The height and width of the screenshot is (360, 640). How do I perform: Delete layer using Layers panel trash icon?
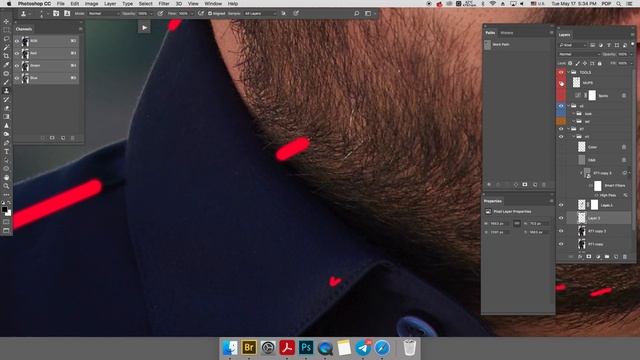624,257
